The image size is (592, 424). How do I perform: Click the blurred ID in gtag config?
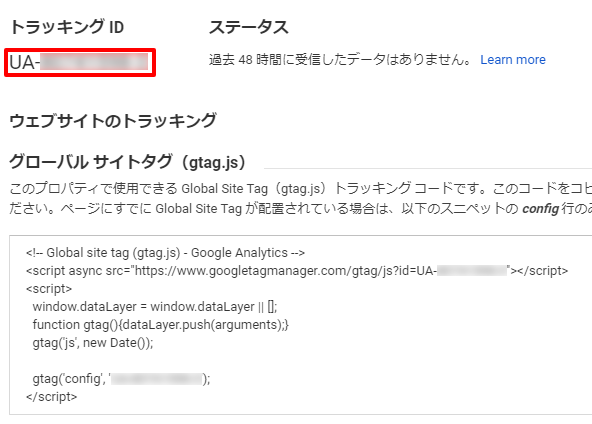(157, 379)
